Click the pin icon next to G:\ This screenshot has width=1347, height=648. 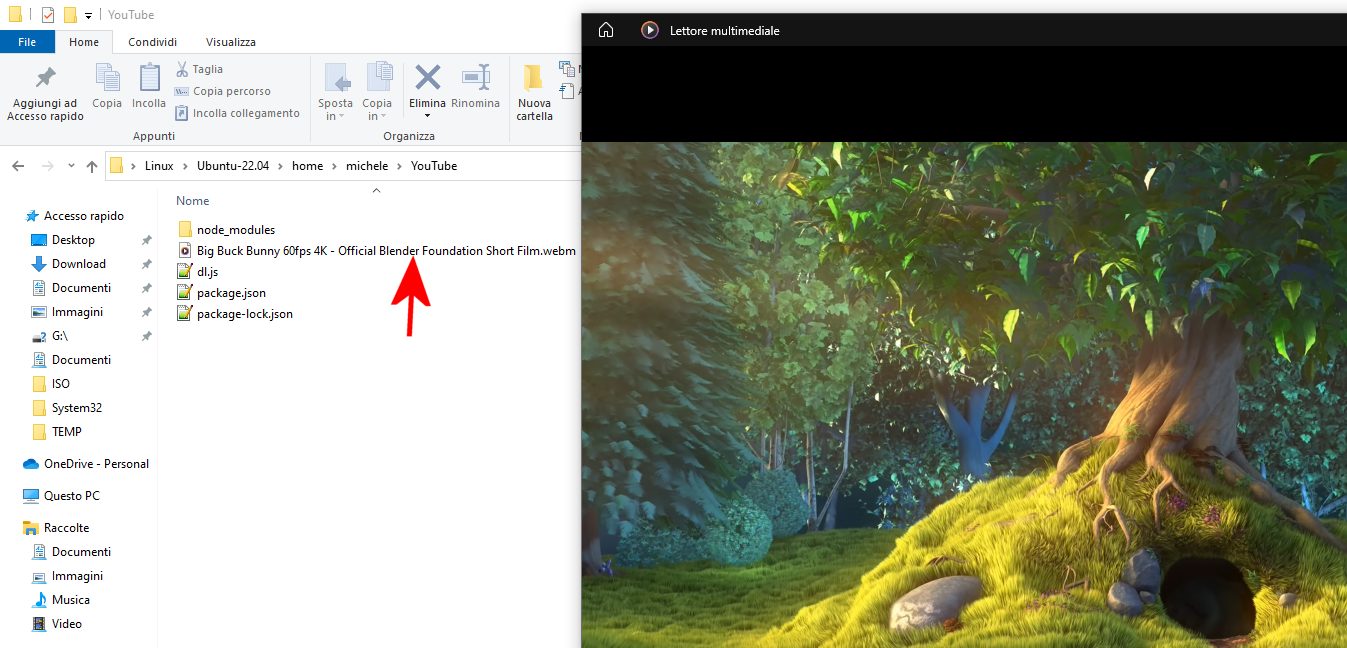pyautogui.click(x=146, y=336)
